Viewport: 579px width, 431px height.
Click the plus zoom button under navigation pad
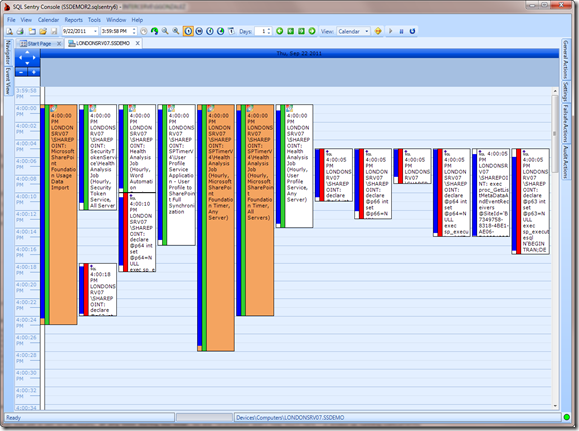pos(34,72)
